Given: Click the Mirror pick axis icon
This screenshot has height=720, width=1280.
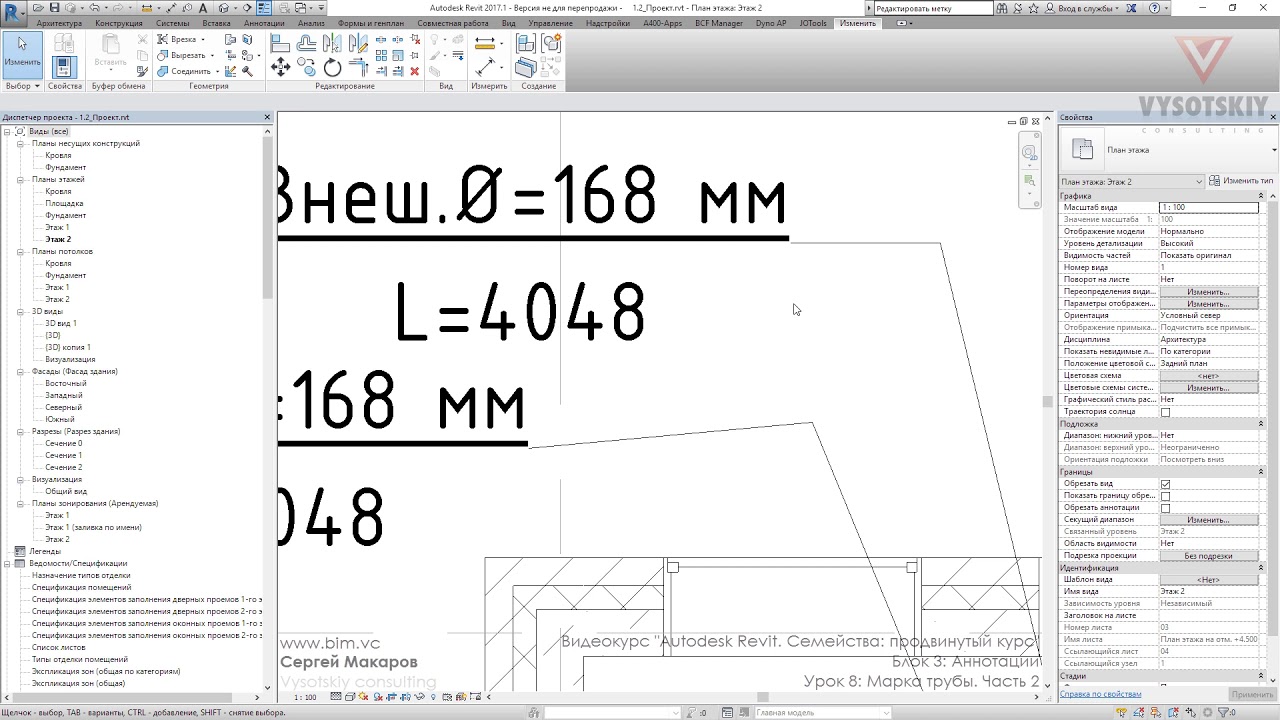Looking at the screenshot, I should click(332, 43).
